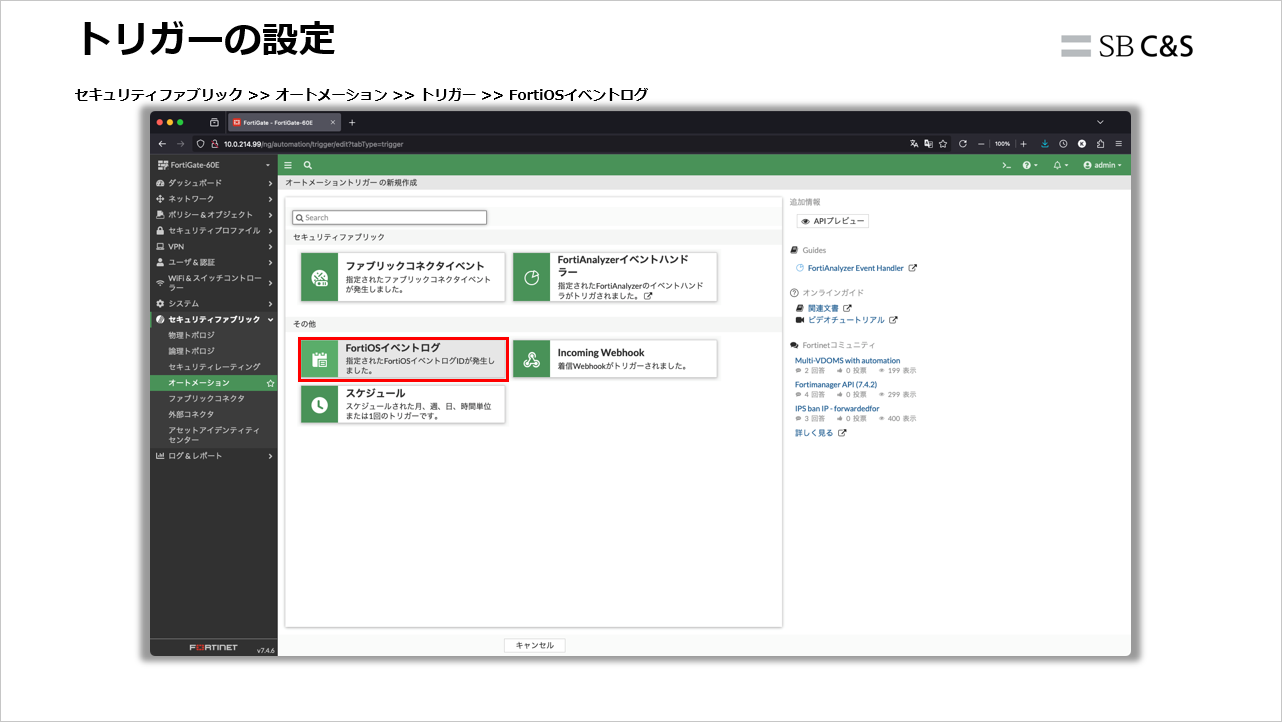The height and width of the screenshot is (722, 1282).
Task: Zoom in with the browser plus button
Action: pyautogui.click(x=1023, y=144)
